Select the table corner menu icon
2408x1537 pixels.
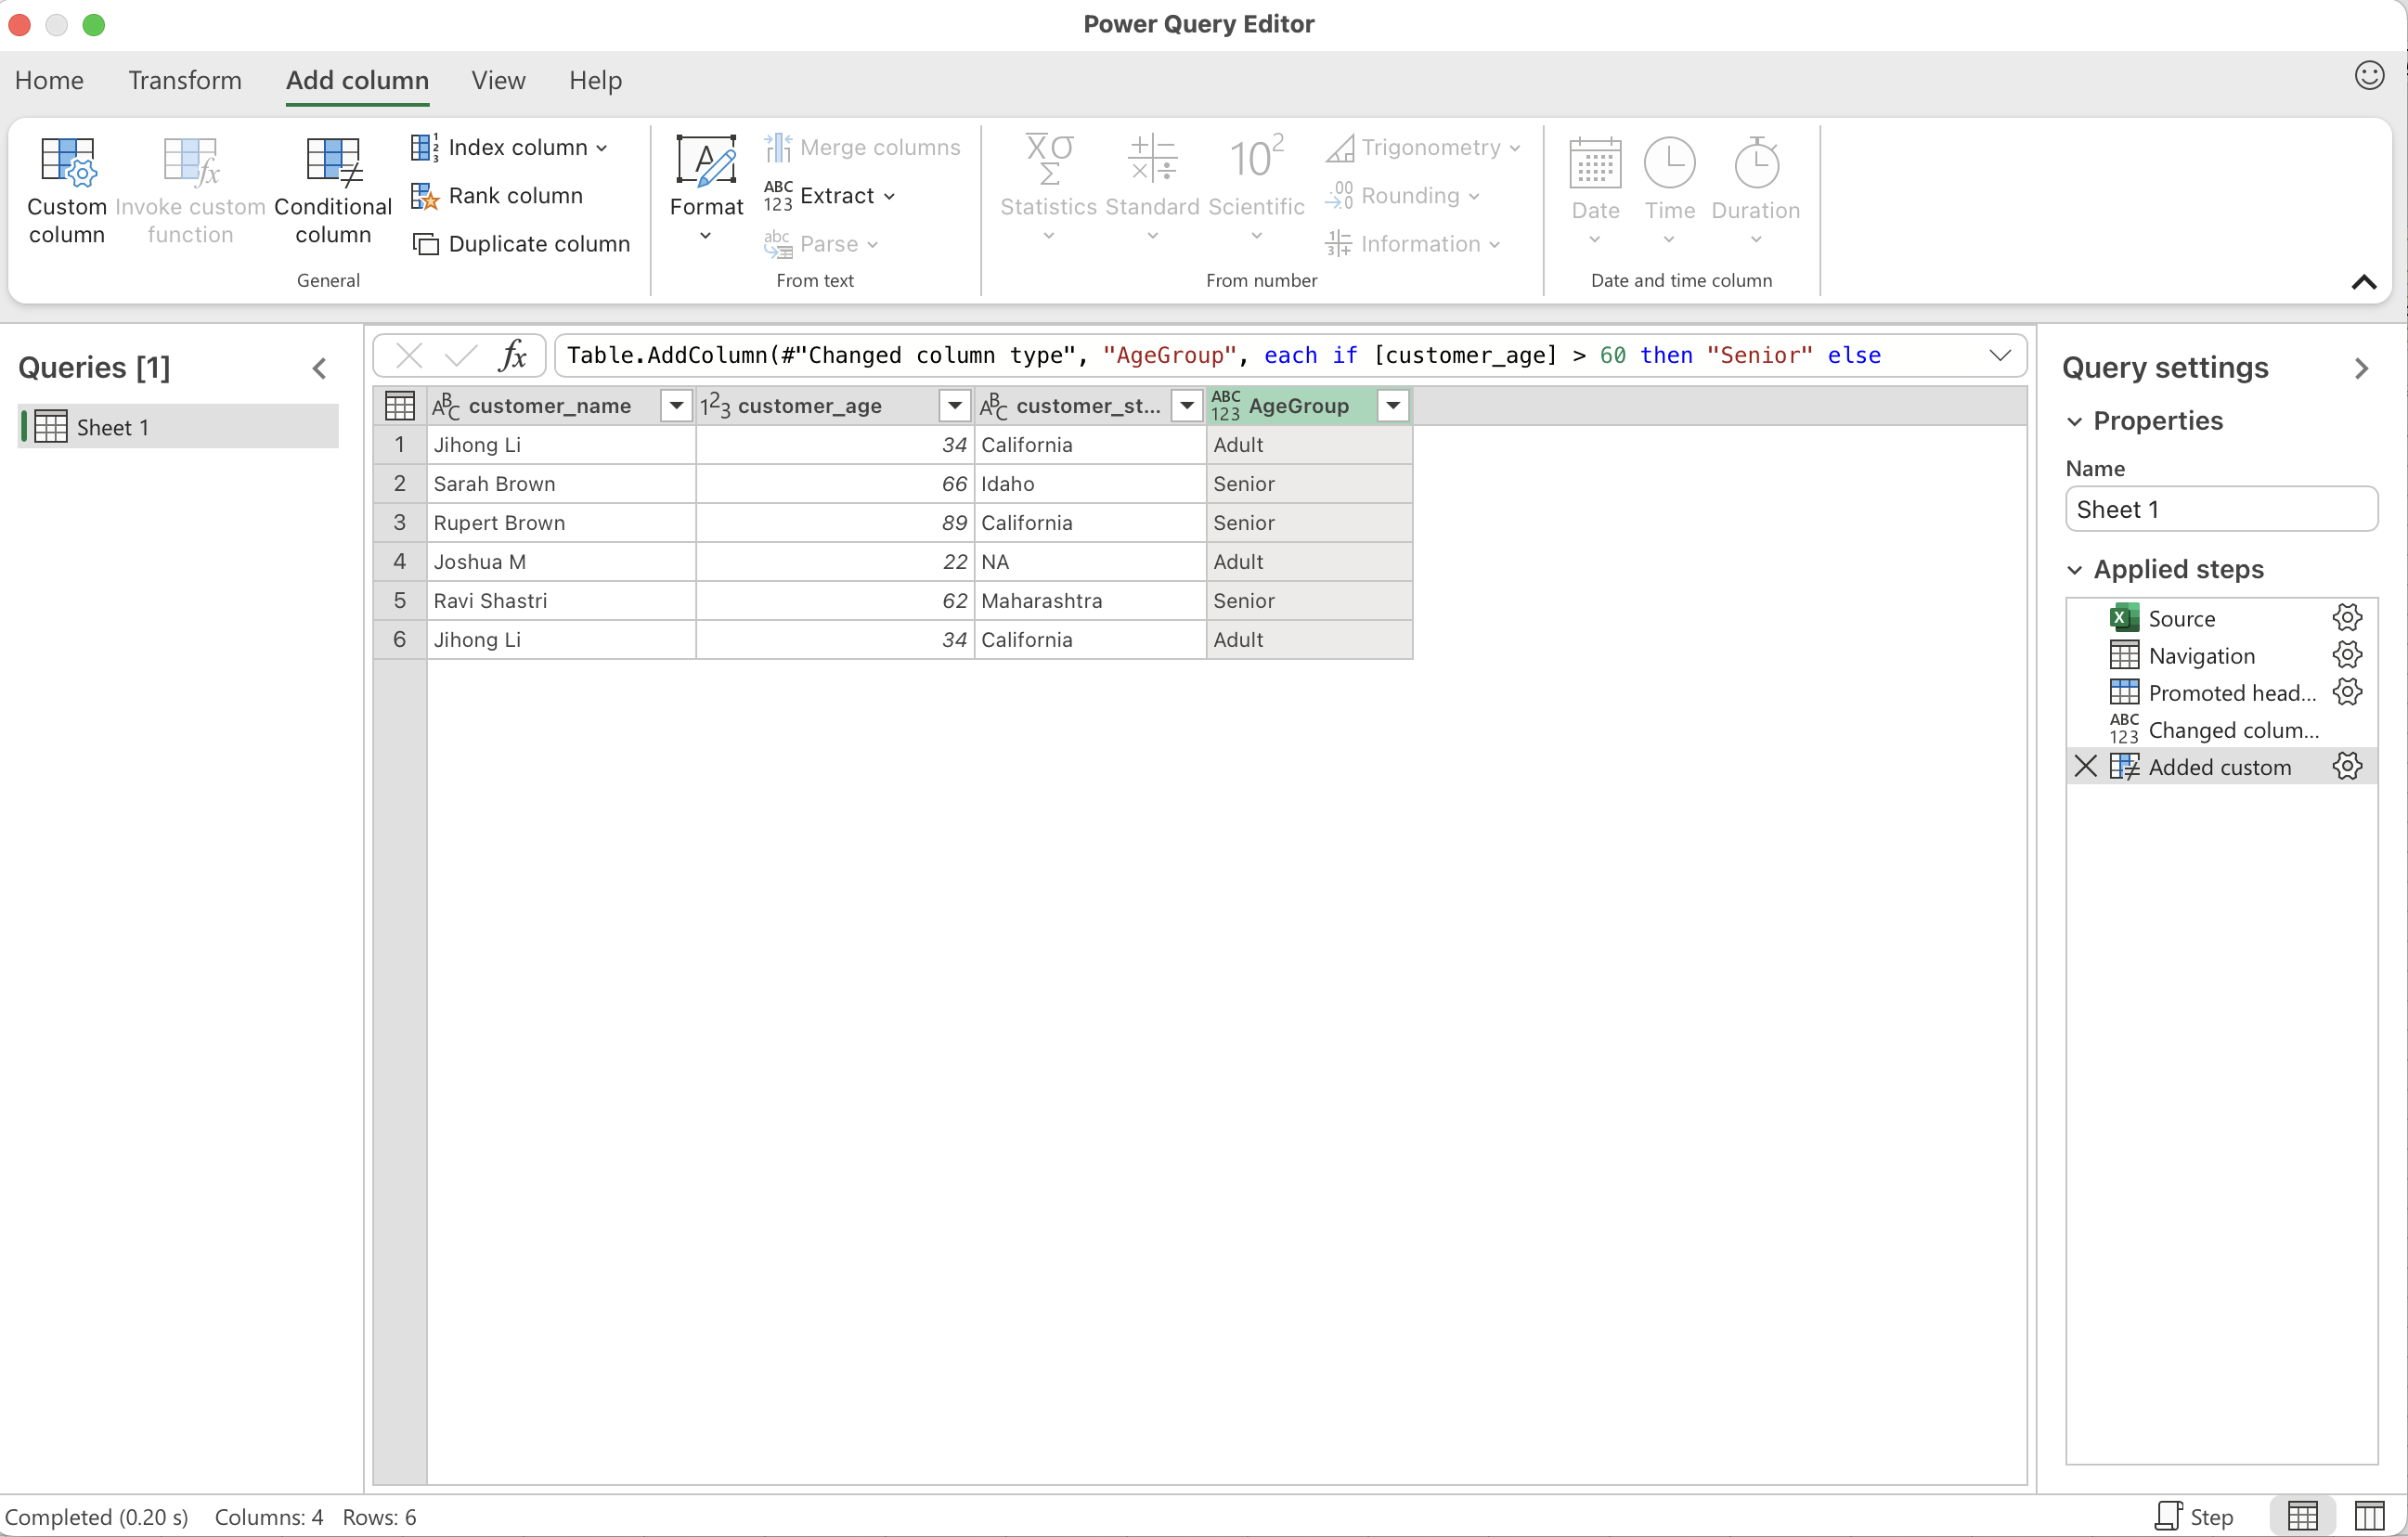[399, 406]
